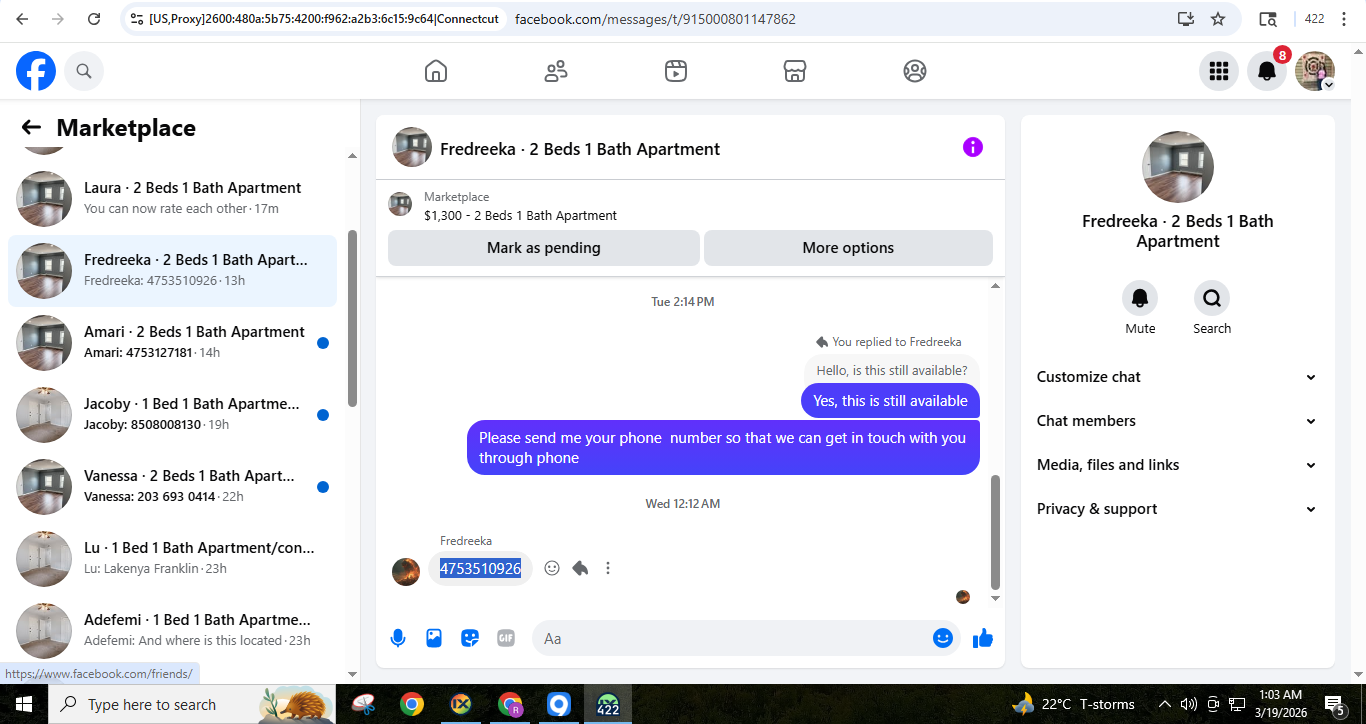Screen dimensions: 1366x724
Task: Click the "Yes, this is still available" message
Action: coord(890,401)
